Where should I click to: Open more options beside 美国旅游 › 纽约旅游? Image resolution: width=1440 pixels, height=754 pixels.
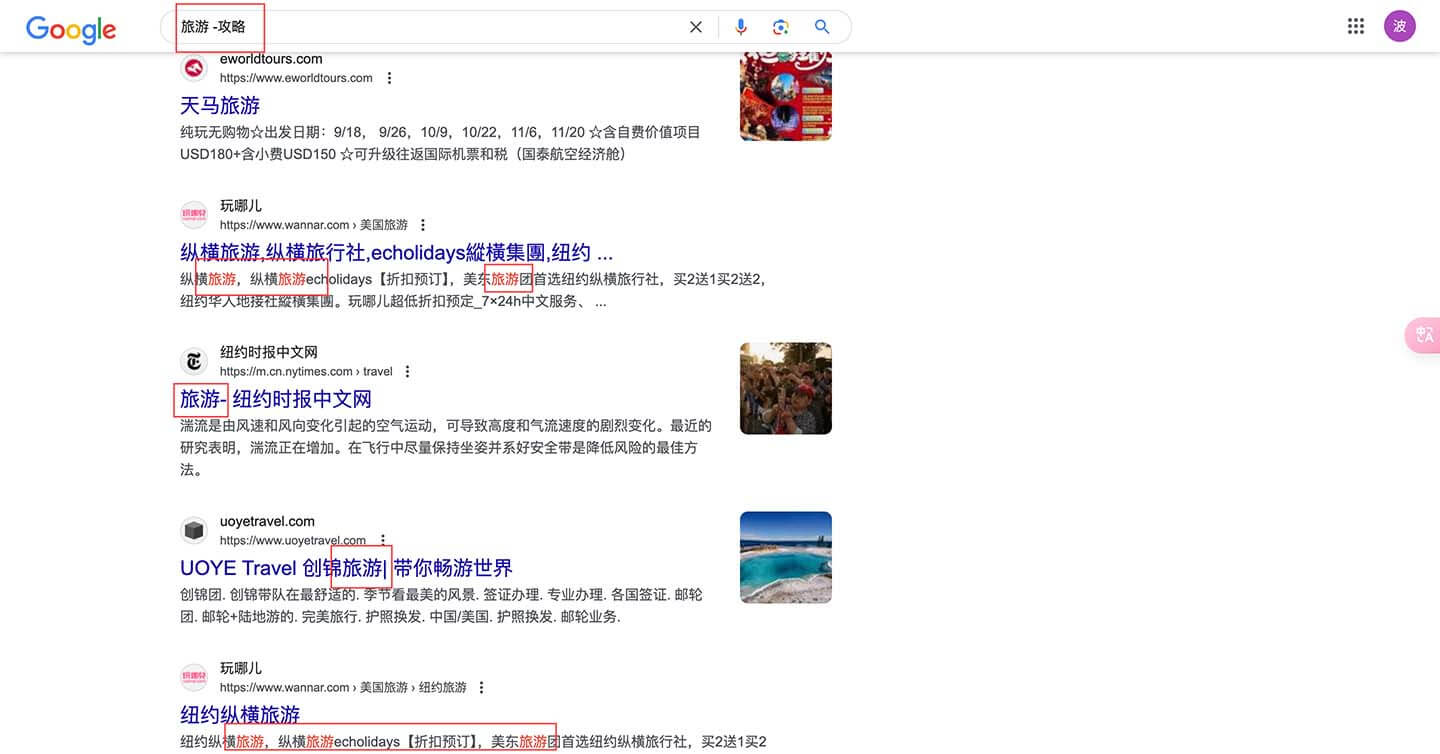point(482,687)
